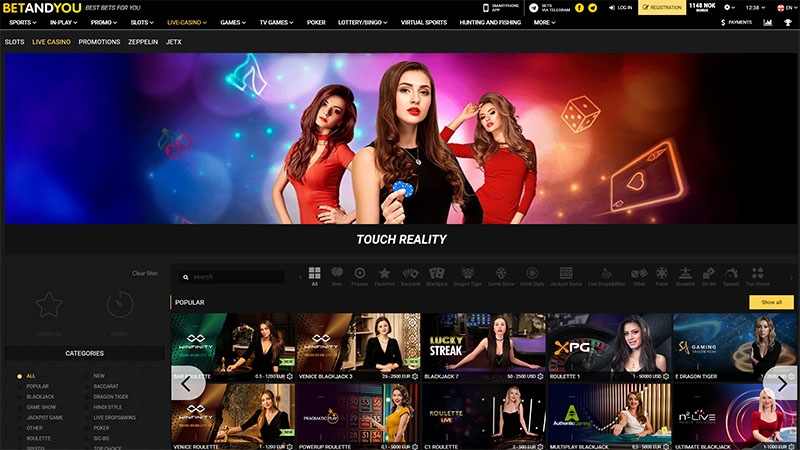
Task: Select the BLACKJACK category option
Action: (x=40, y=396)
